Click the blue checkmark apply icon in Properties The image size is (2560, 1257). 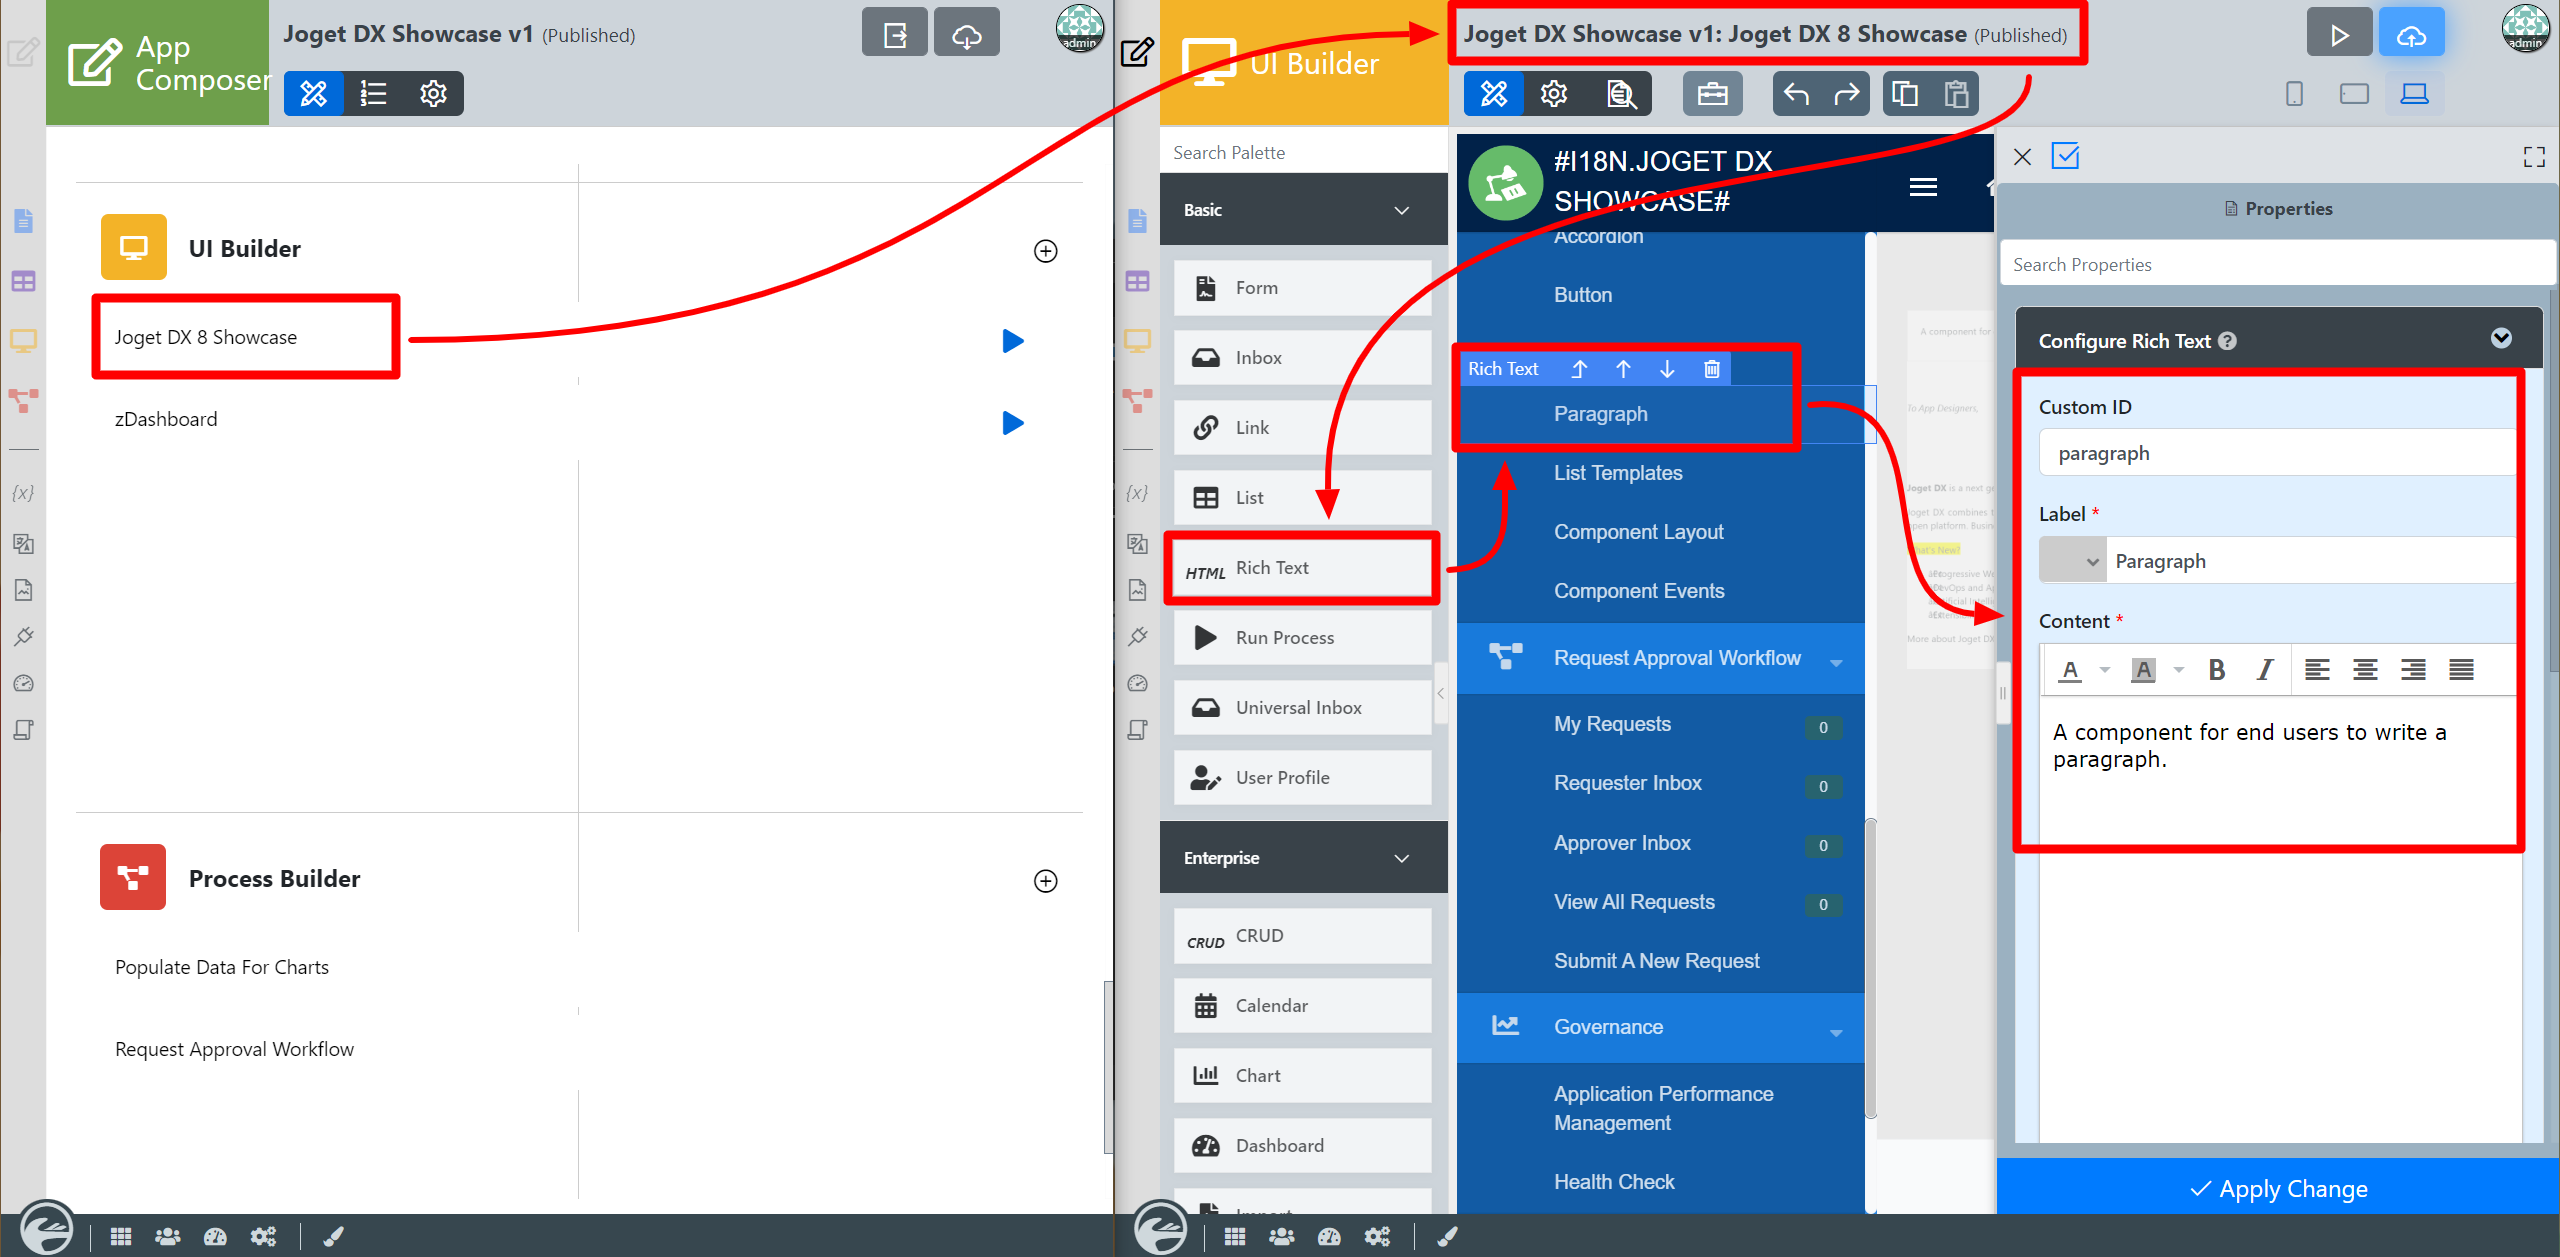pos(2065,156)
